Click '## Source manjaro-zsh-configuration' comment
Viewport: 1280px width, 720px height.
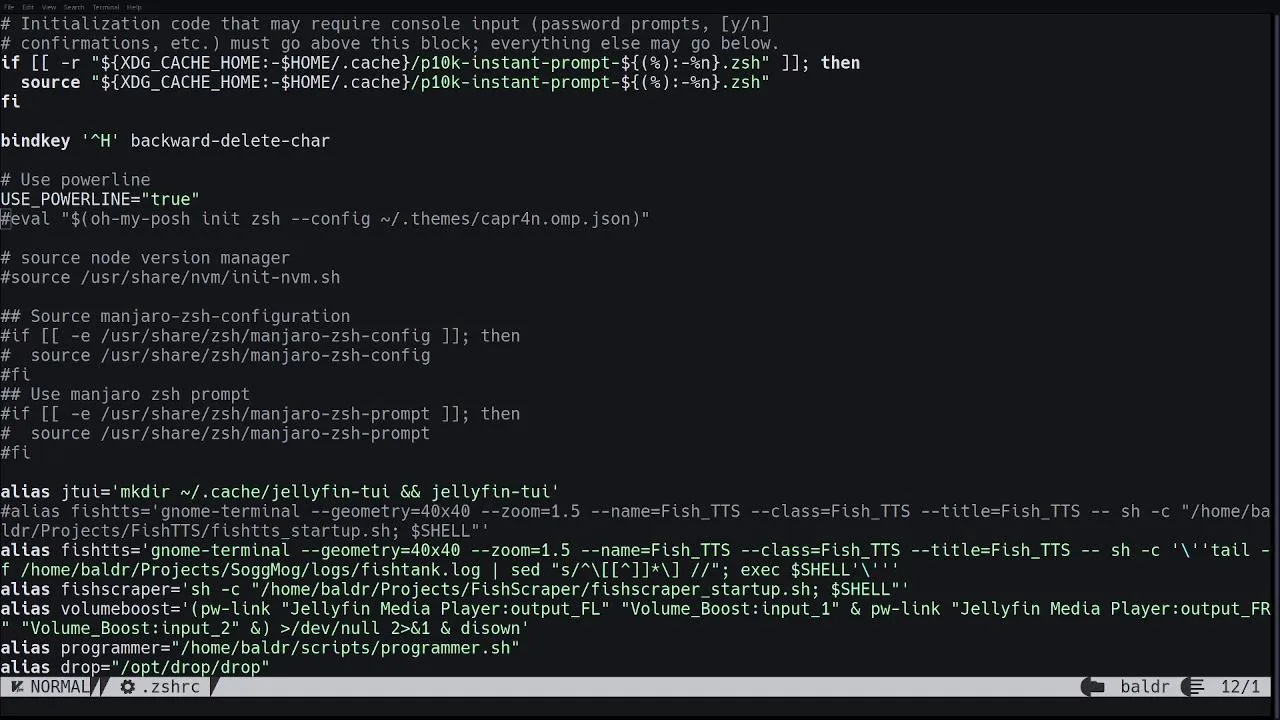pos(175,316)
